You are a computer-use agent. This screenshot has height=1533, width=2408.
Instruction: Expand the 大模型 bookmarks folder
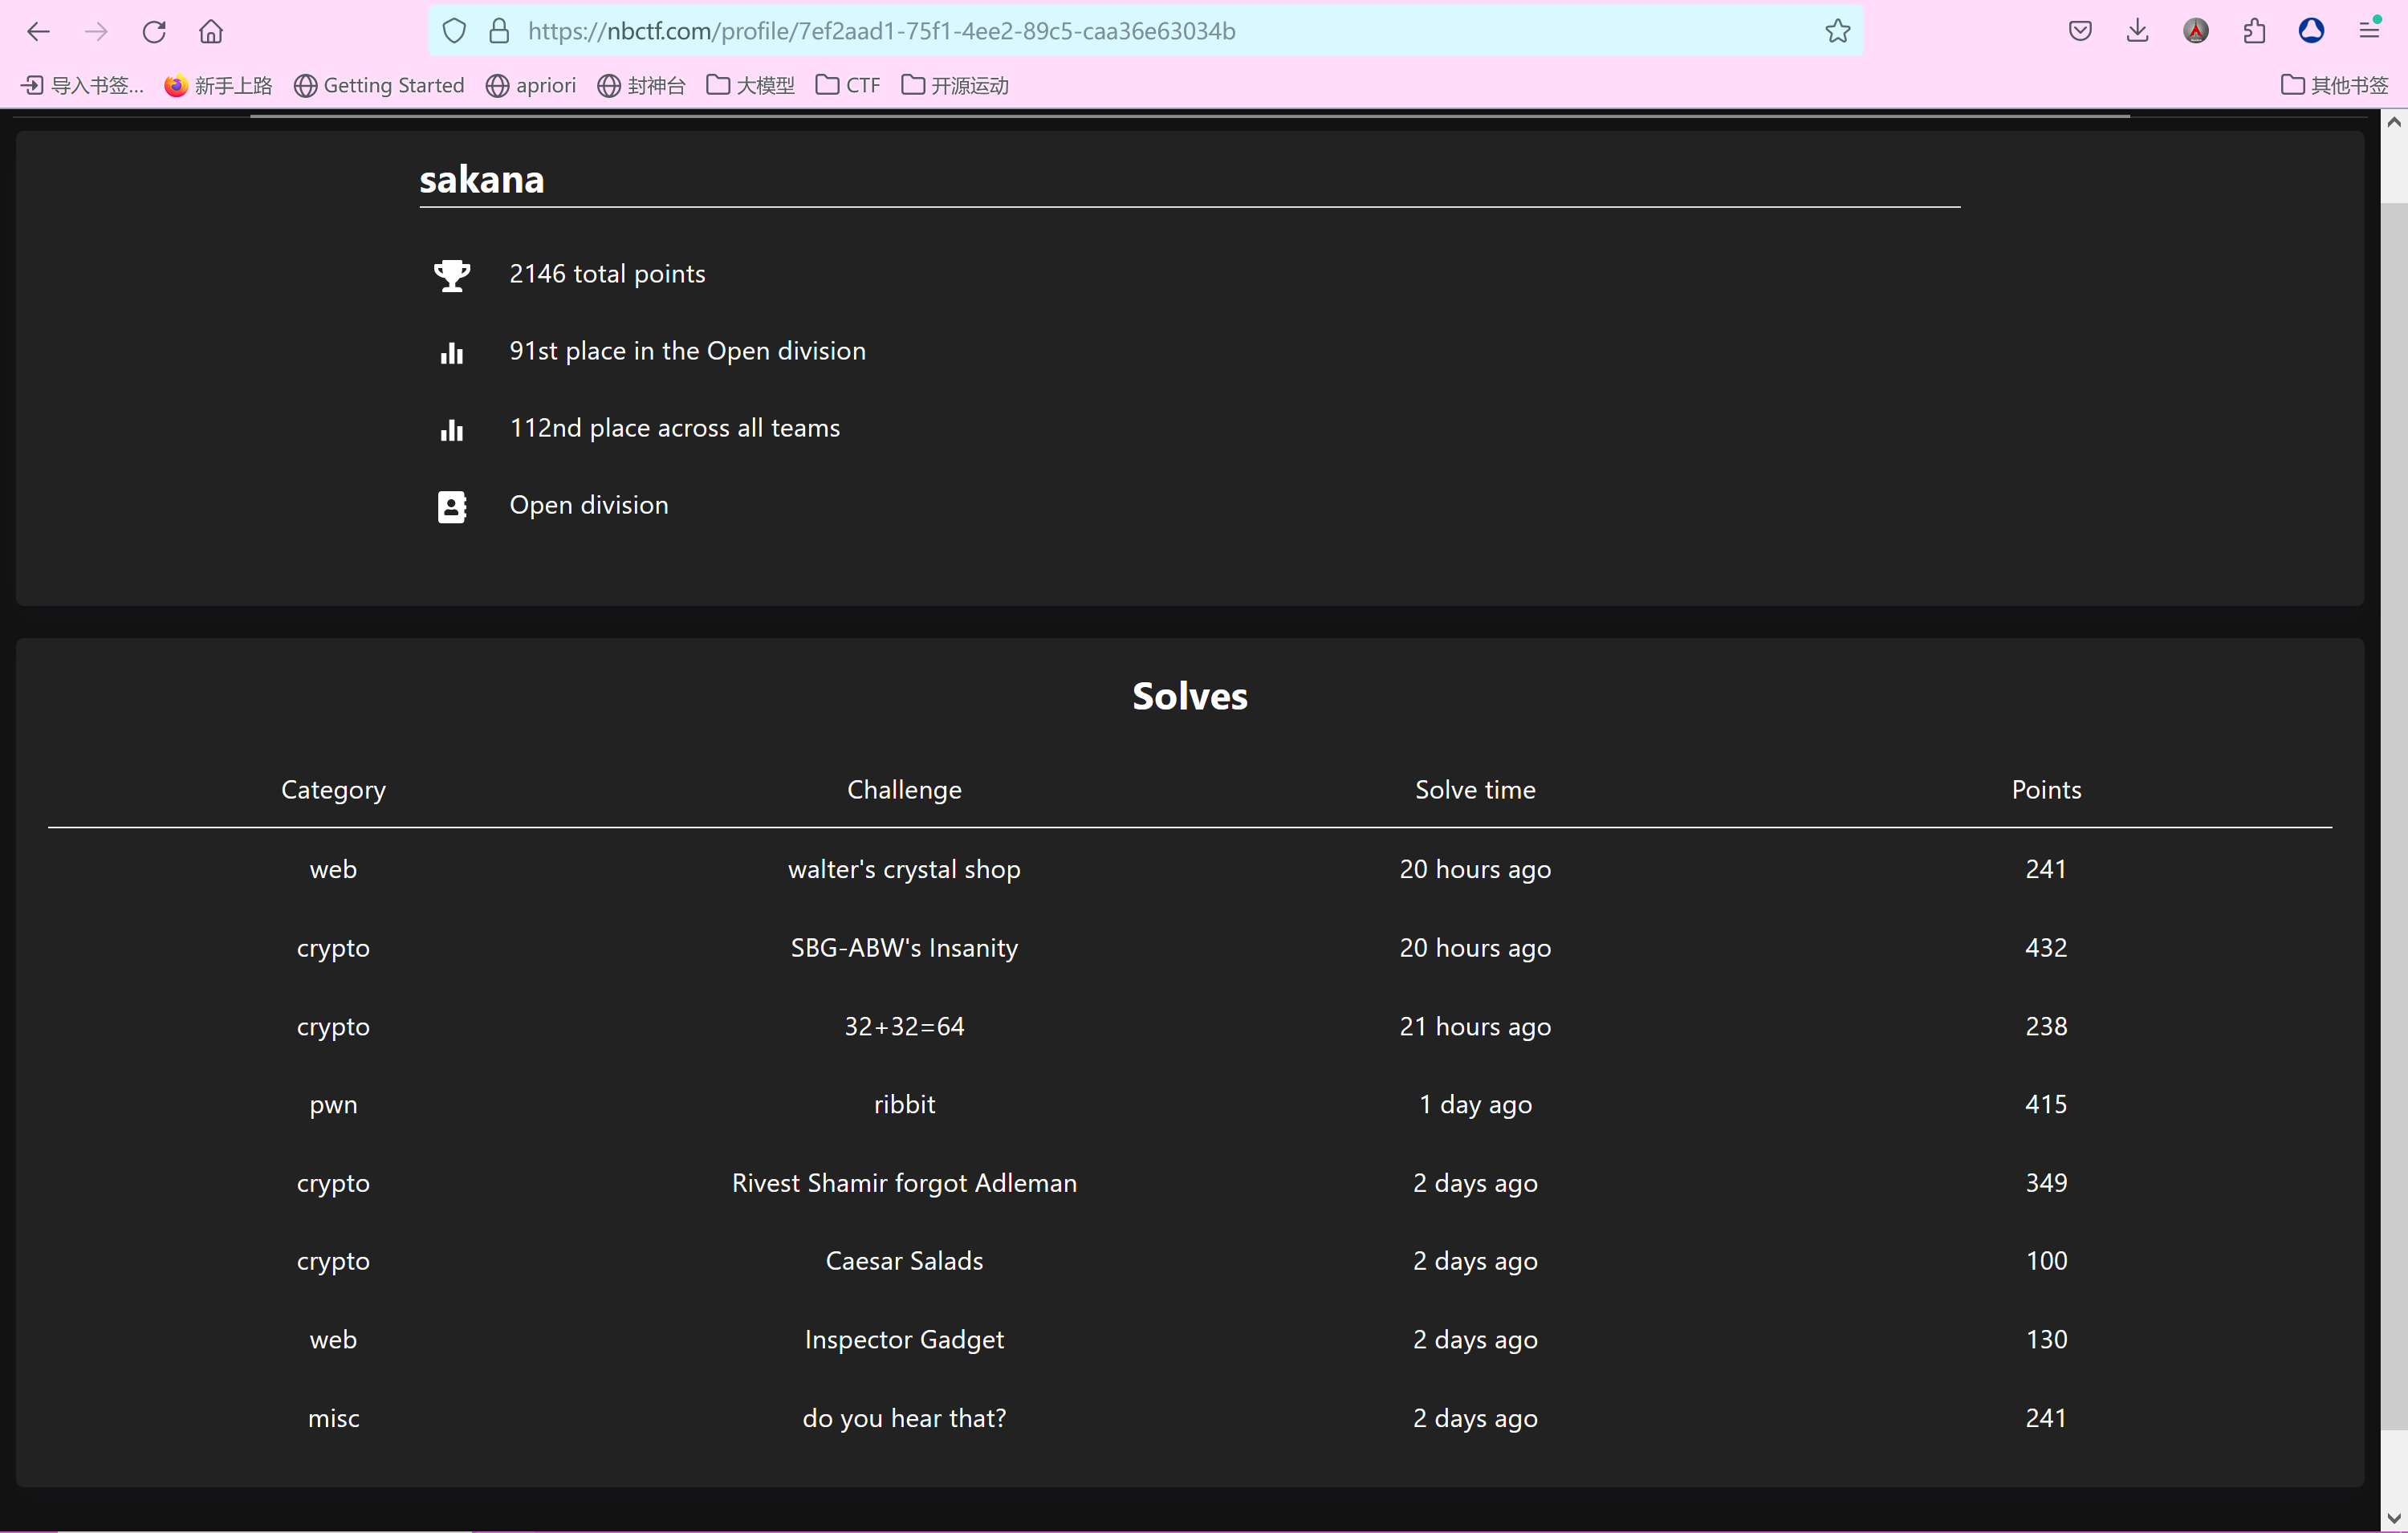(750, 85)
